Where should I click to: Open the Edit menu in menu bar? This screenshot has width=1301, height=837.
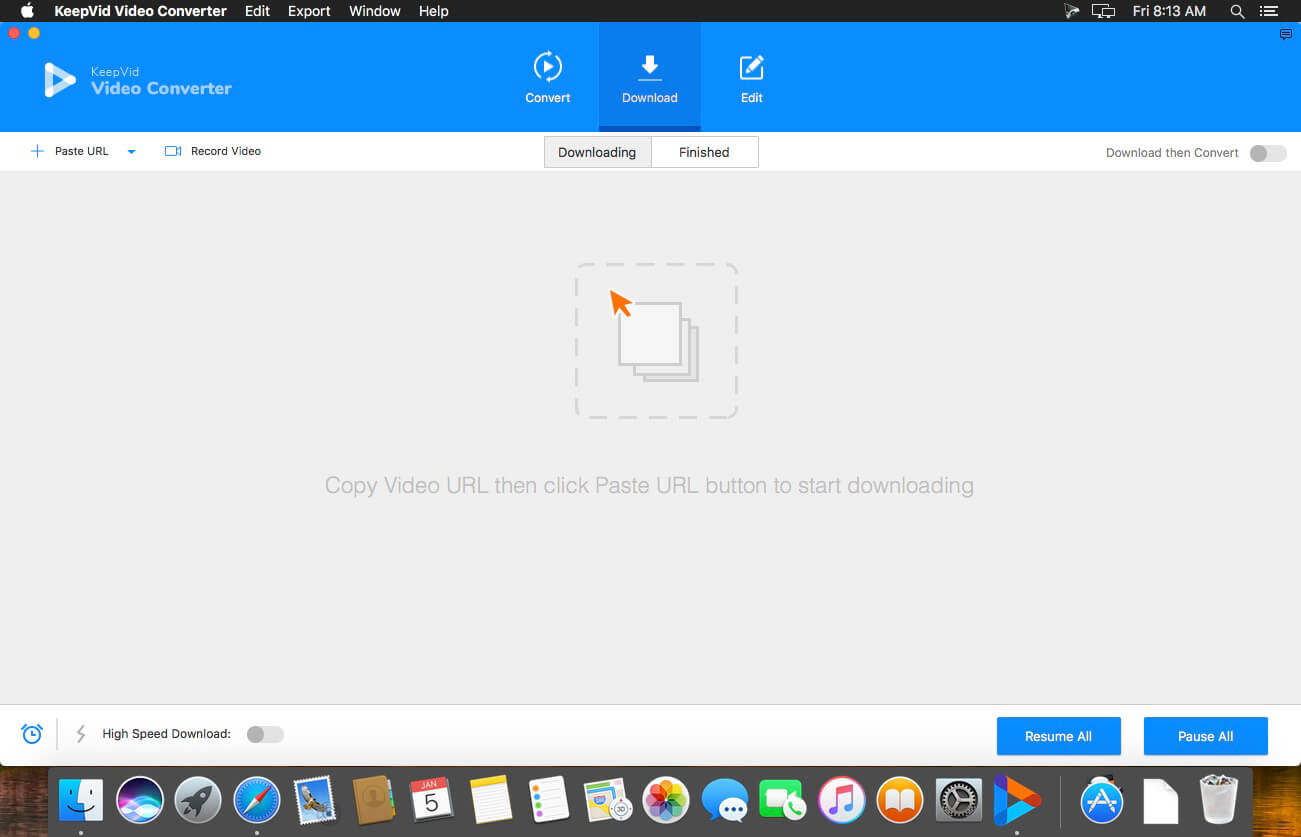point(257,11)
